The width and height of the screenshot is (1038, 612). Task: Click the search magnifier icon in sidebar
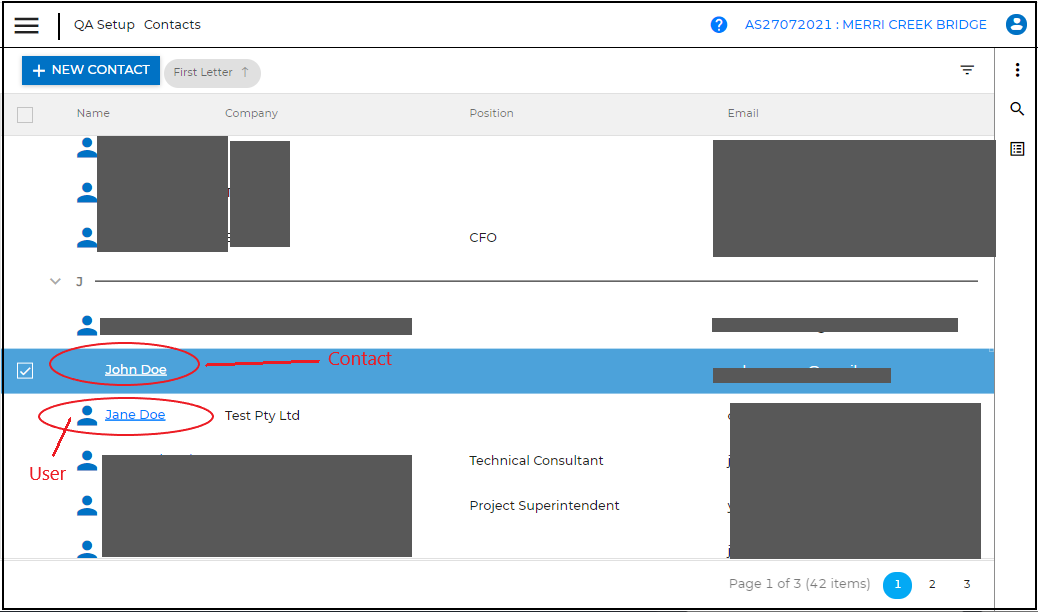point(1017,109)
